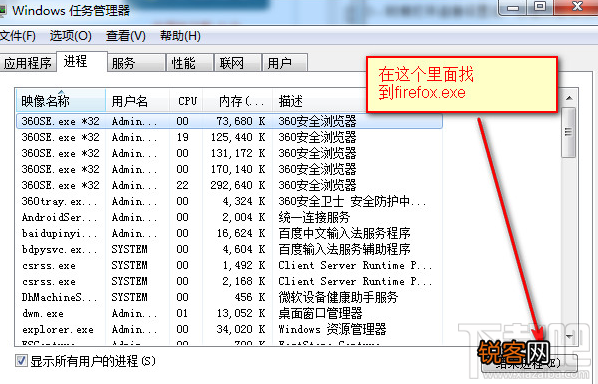Select csrss.exe row using 2,168 K

coord(229,281)
